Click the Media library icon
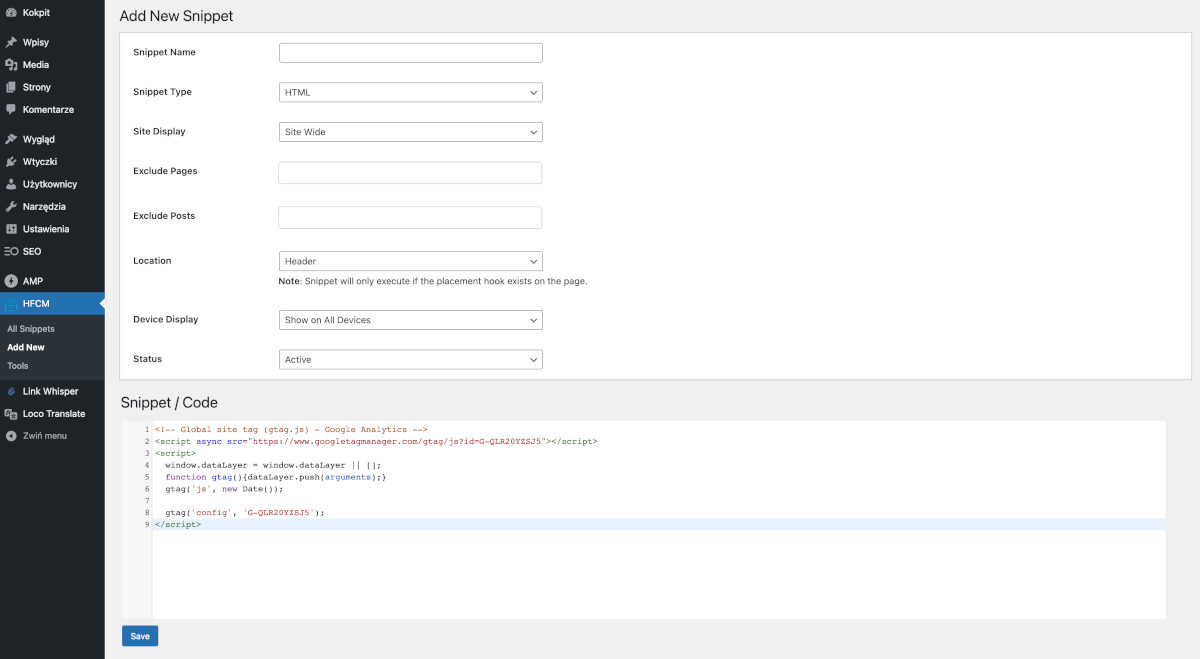1200x659 pixels. pos(11,65)
